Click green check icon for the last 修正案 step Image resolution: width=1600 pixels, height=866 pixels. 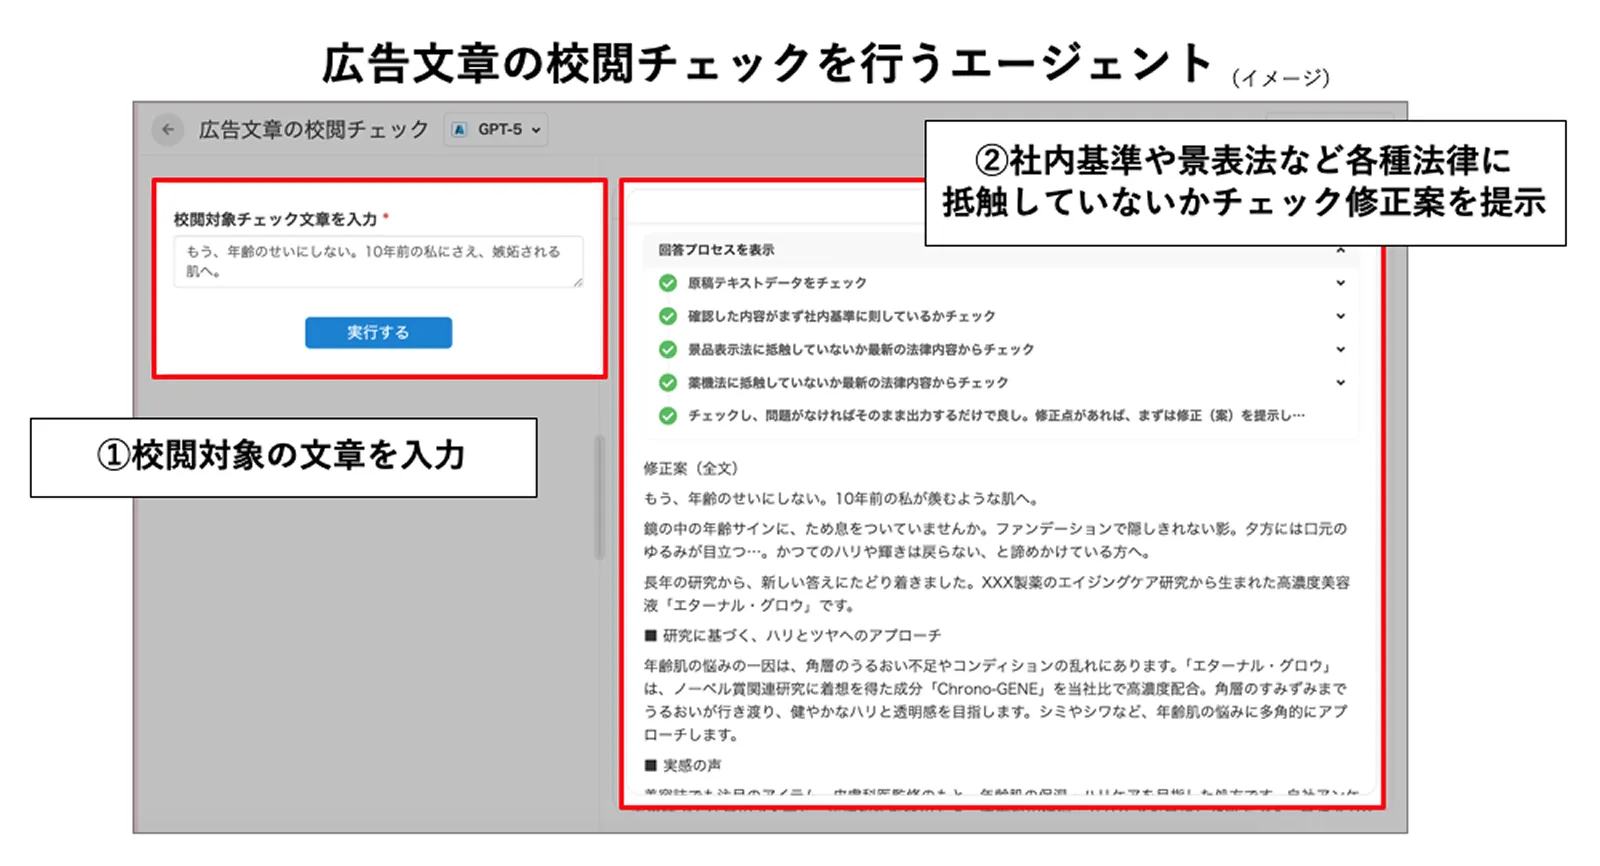pos(667,415)
